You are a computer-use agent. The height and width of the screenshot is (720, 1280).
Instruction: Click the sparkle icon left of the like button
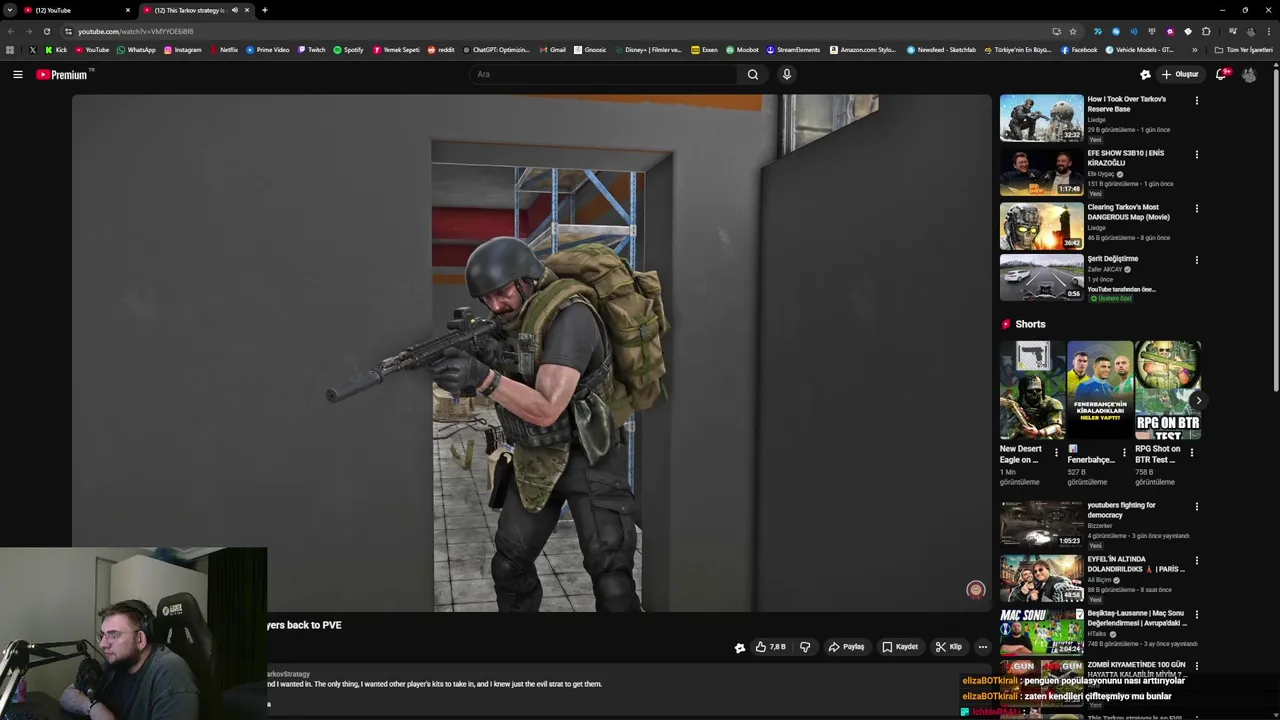click(x=740, y=647)
